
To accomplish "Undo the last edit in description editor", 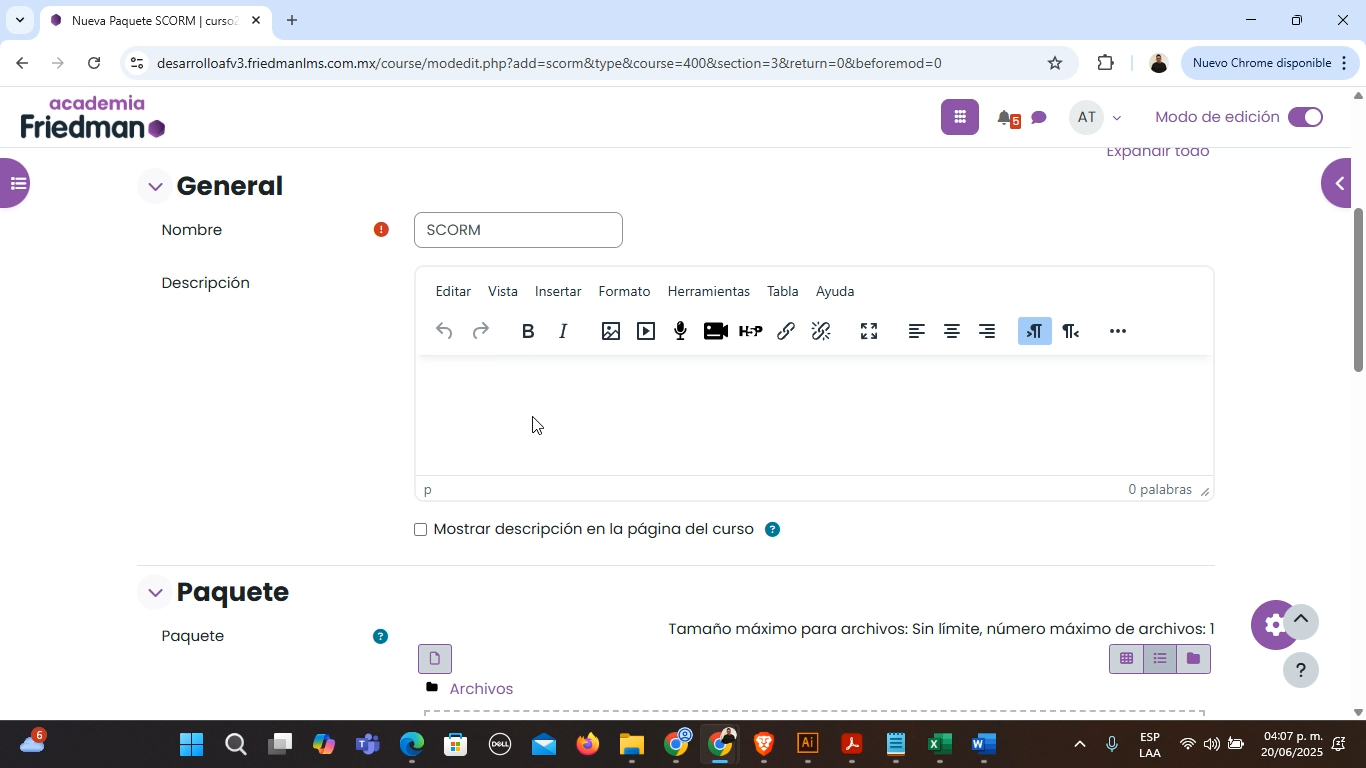I will pyautogui.click(x=444, y=331).
